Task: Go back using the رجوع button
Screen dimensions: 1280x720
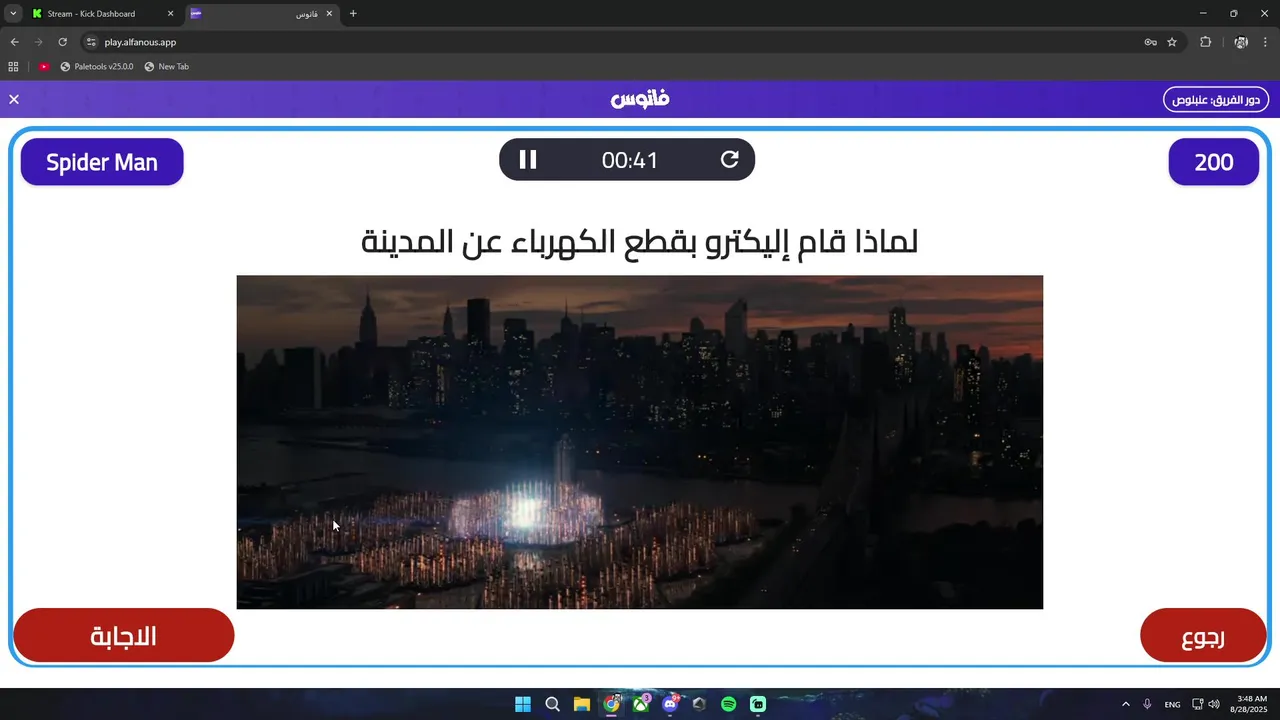Action: (x=1203, y=636)
